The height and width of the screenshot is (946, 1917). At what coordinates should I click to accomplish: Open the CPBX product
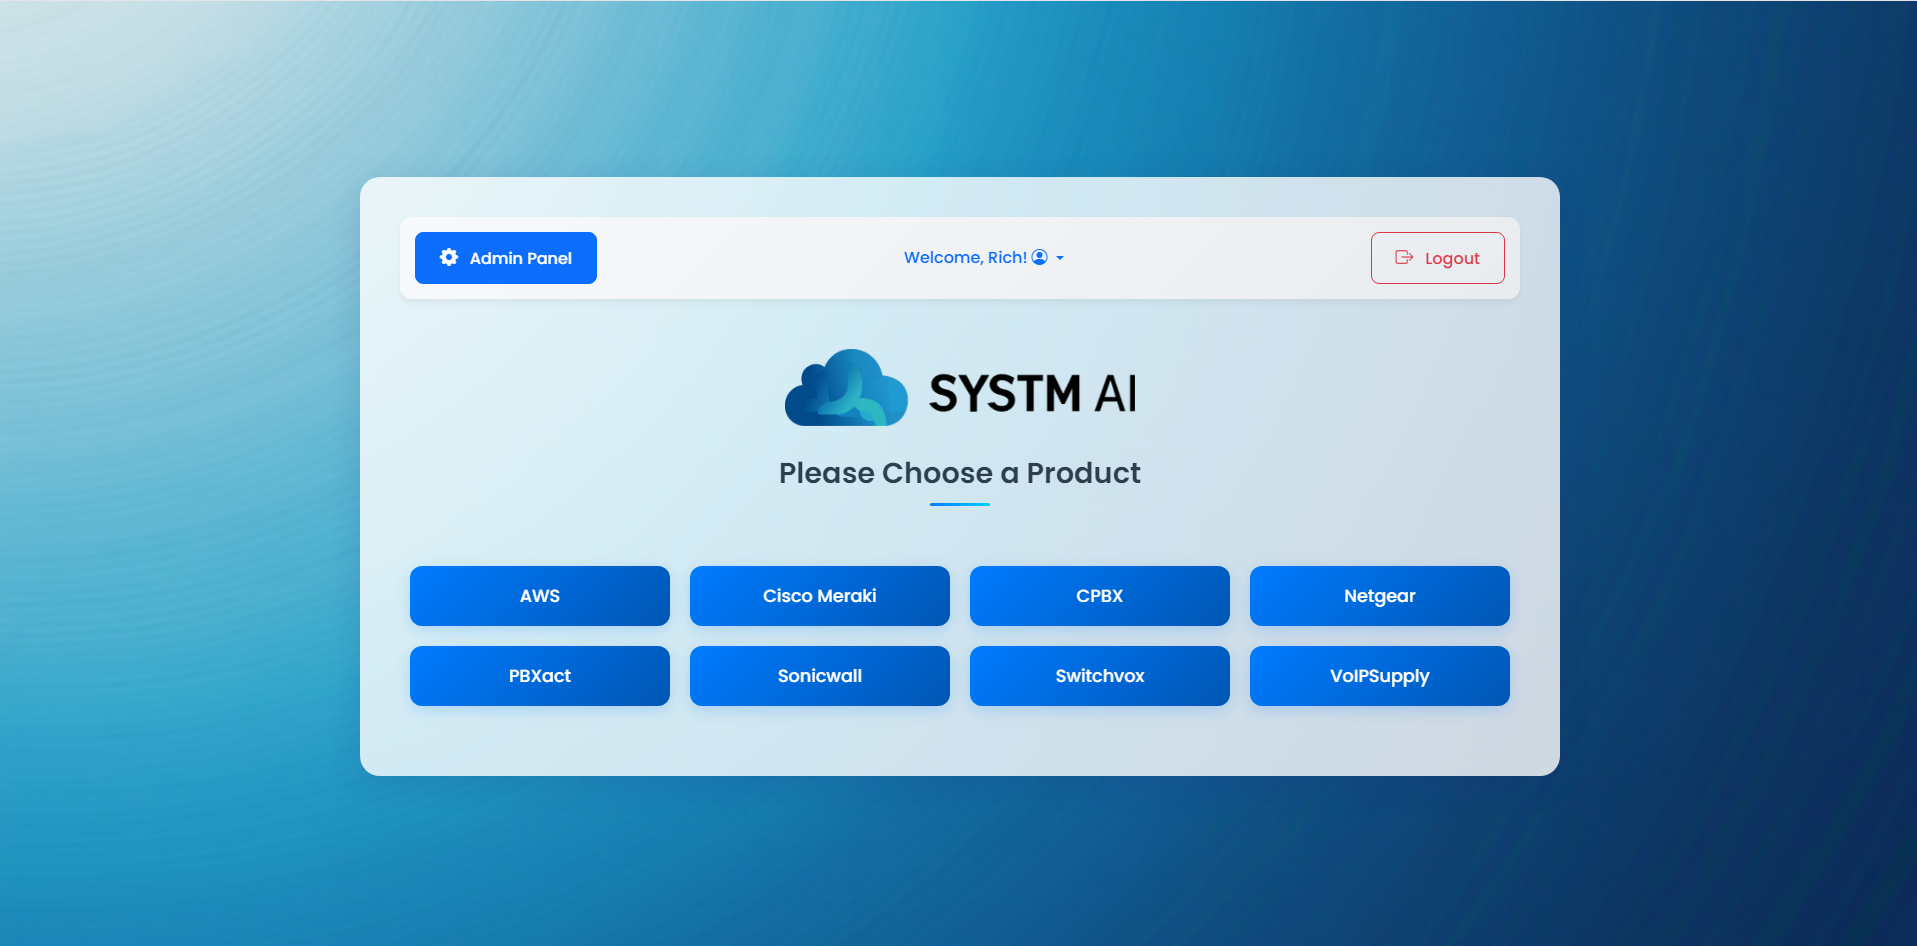tap(1099, 596)
